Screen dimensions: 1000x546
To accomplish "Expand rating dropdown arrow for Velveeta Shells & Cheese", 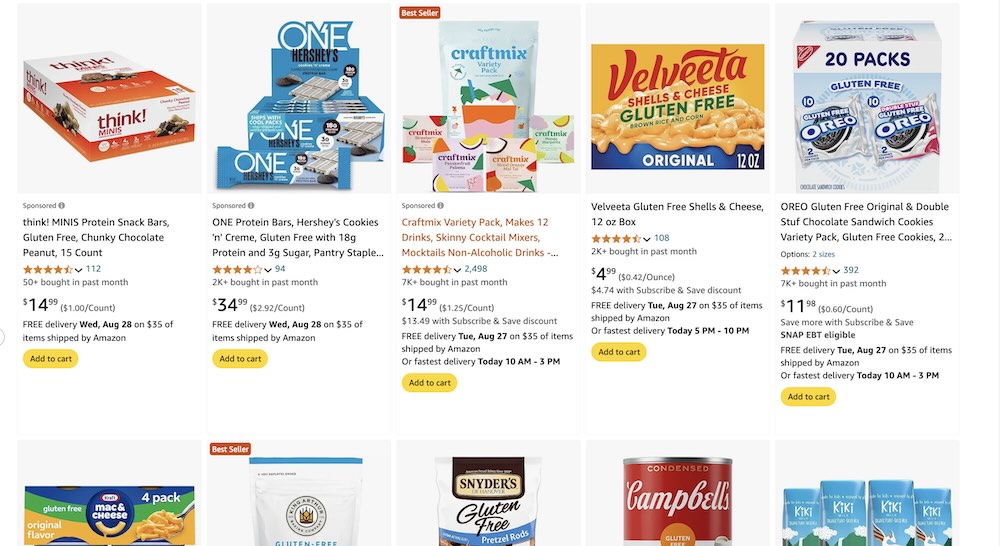I will coord(647,239).
